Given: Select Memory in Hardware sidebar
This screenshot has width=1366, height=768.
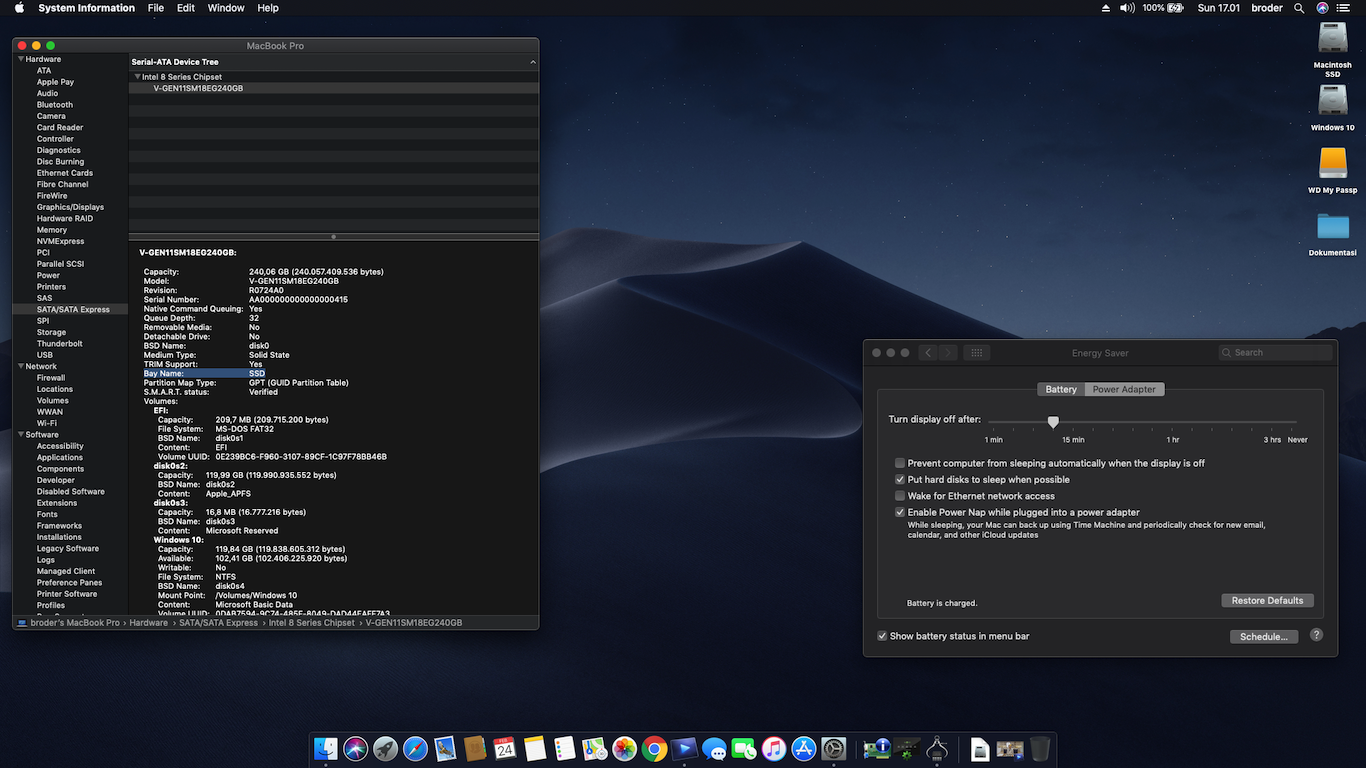Looking at the screenshot, I should [x=52, y=230].
